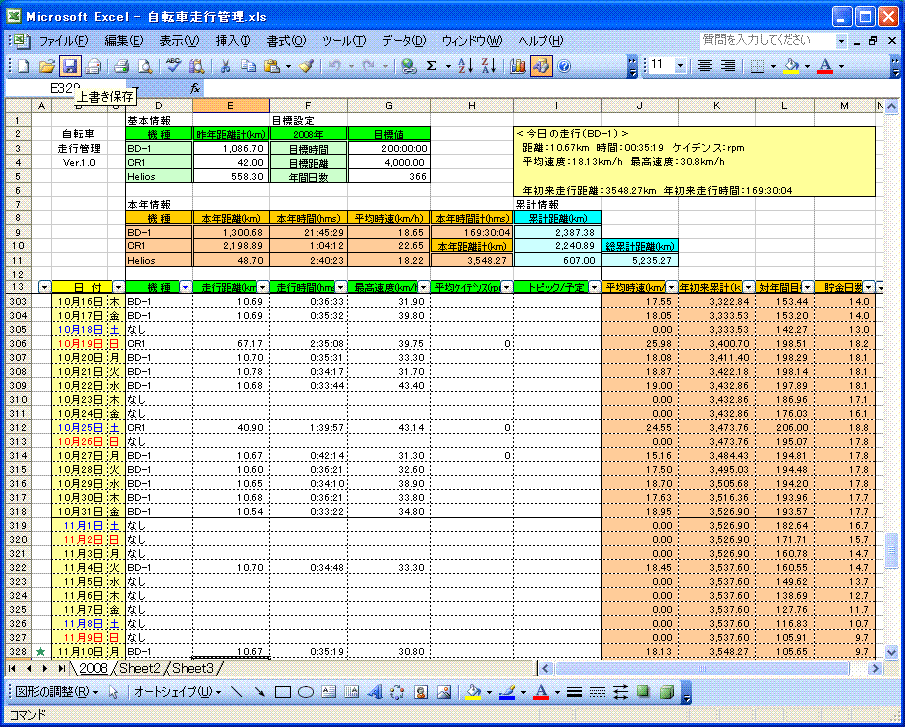Image resolution: width=905 pixels, height=727 pixels.
Task: Open the 編集 menu
Action: [124, 41]
